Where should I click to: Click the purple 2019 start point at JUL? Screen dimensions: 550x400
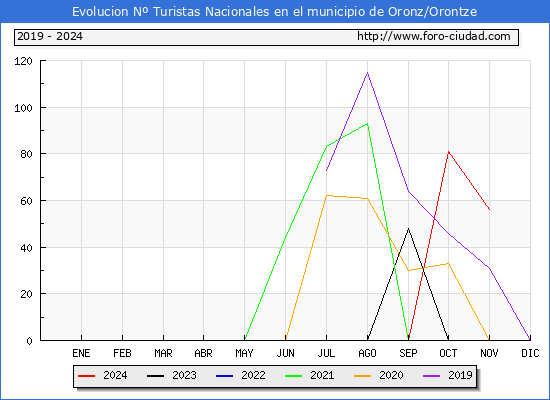(x=327, y=171)
